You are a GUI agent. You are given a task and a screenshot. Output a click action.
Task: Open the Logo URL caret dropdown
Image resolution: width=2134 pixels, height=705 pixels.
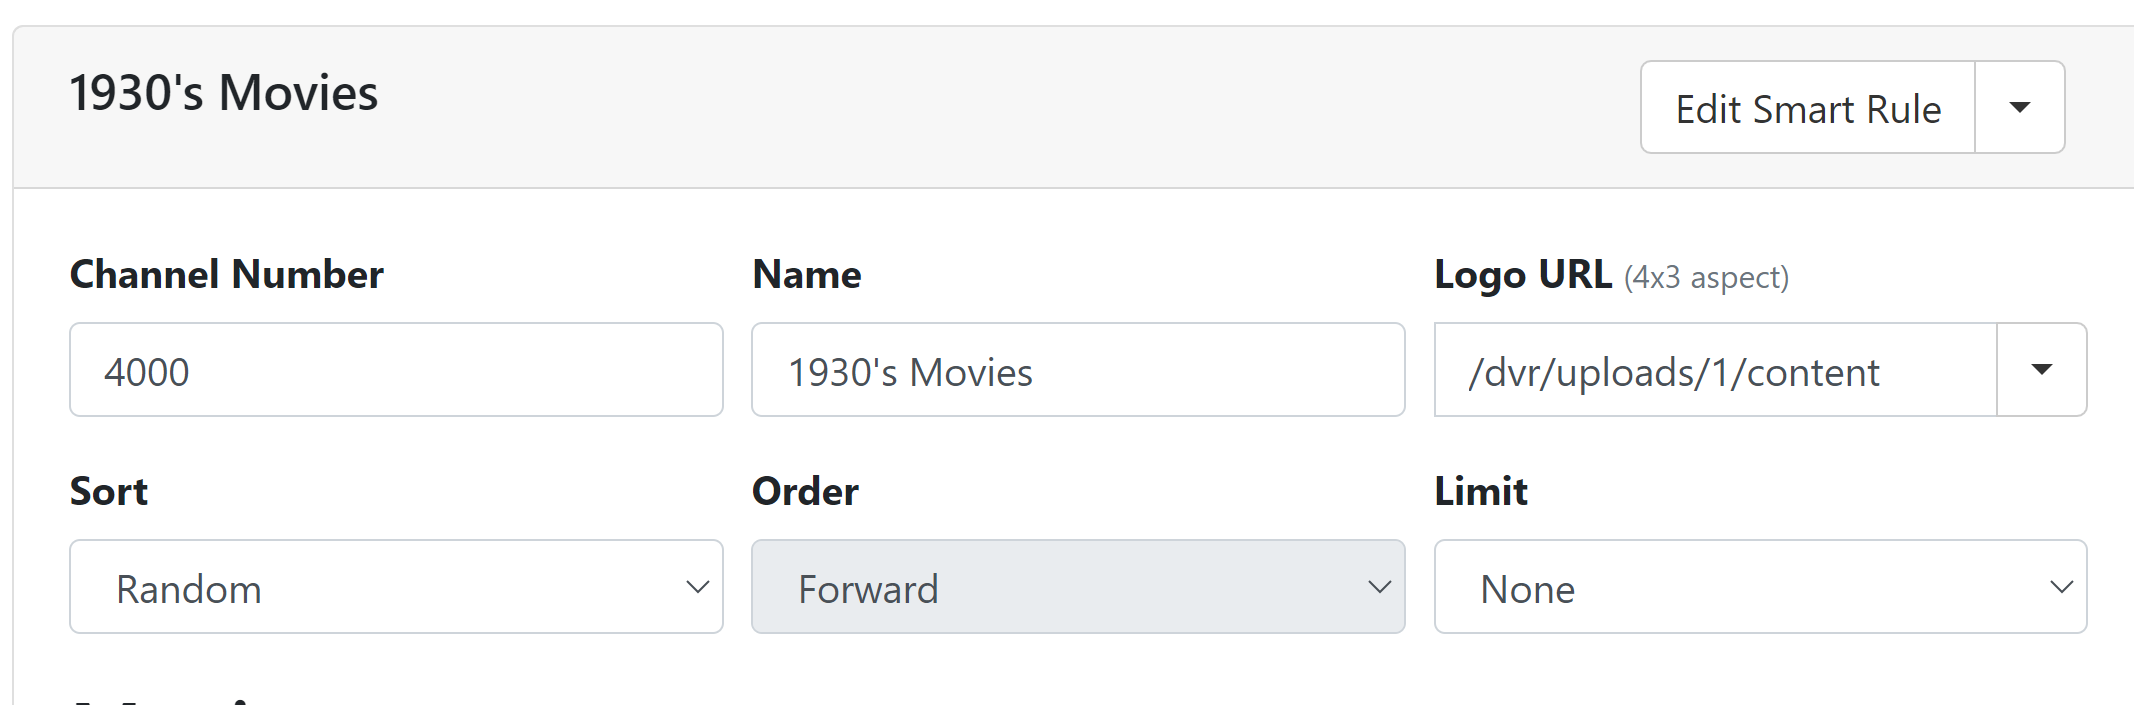coord(2042,370)
